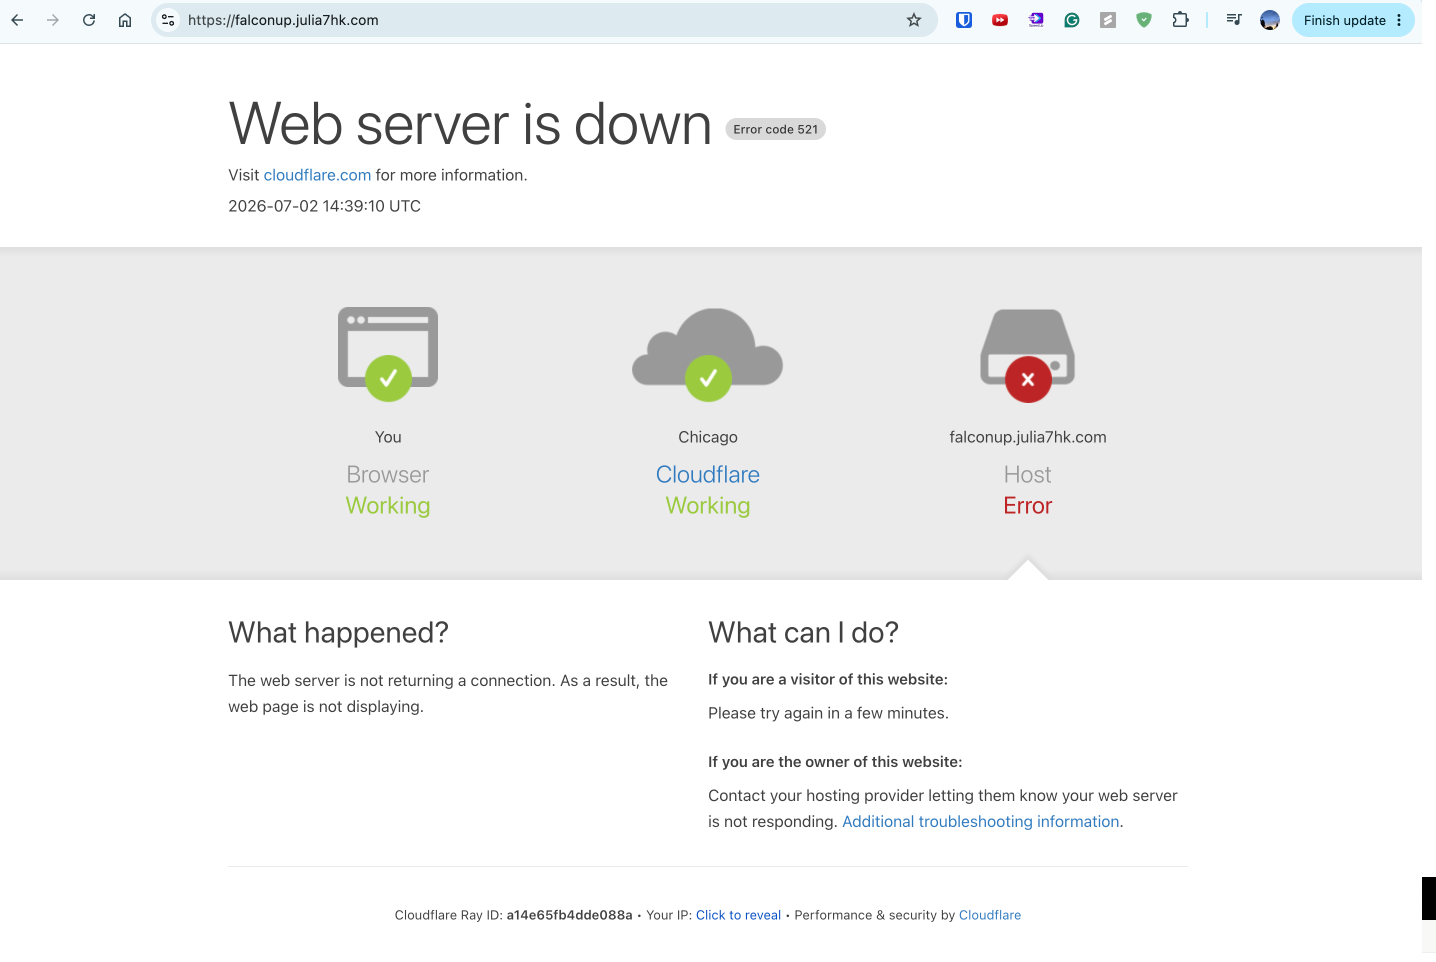Click the Ray ID a14e65fb4dde088a
This screenshot has height=962, width=1436.
click(x=569, y=915)
